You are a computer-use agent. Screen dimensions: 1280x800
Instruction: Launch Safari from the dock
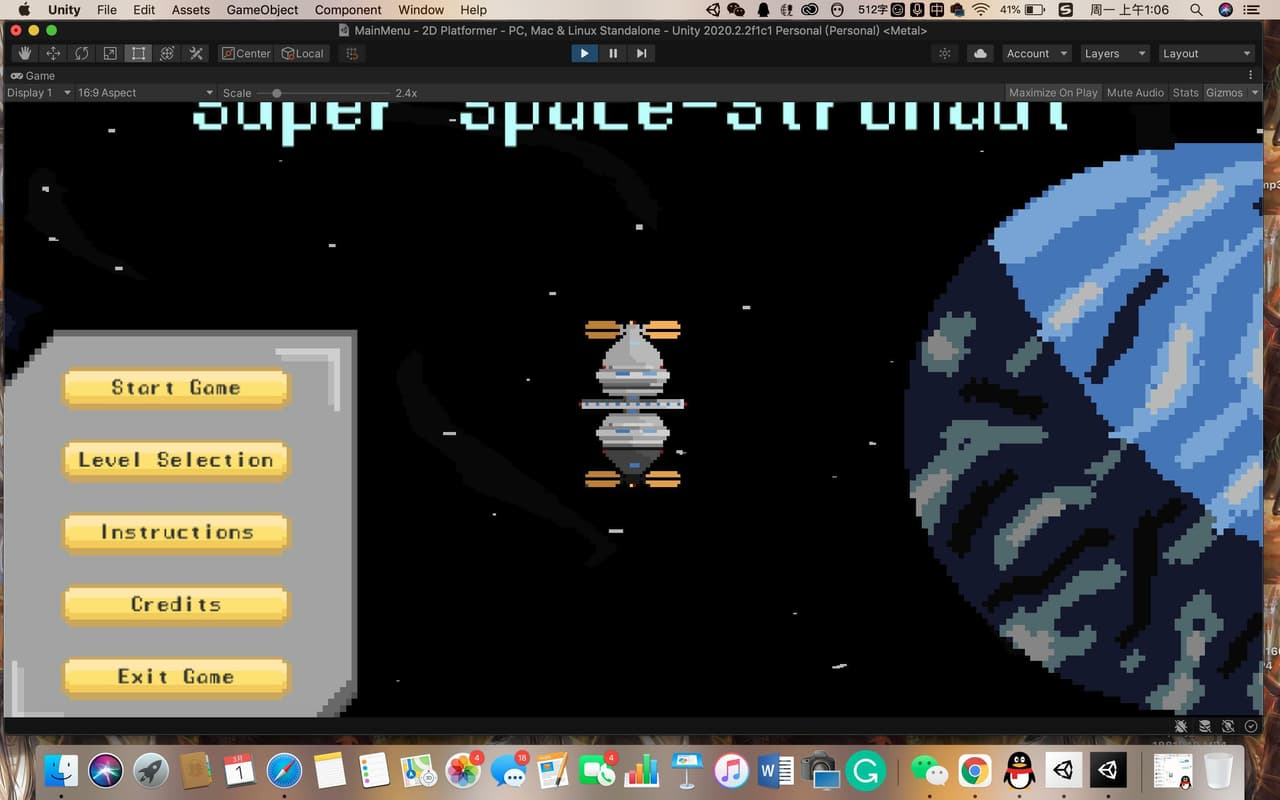[284, 770]
